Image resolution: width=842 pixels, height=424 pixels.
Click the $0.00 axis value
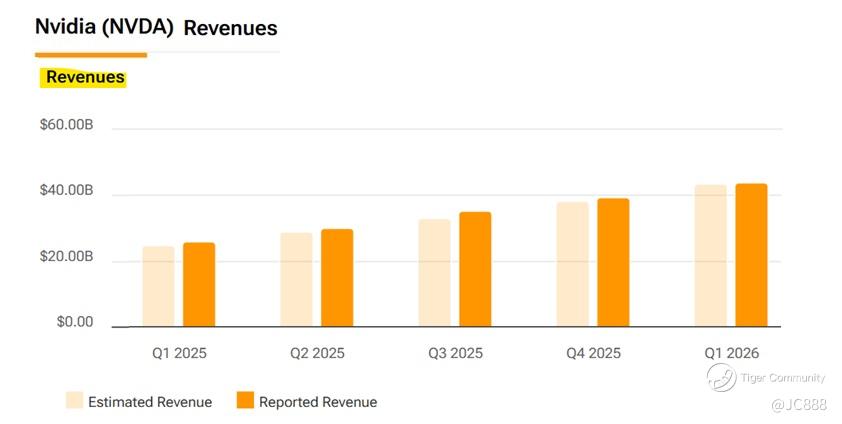(x=75, y=322)
